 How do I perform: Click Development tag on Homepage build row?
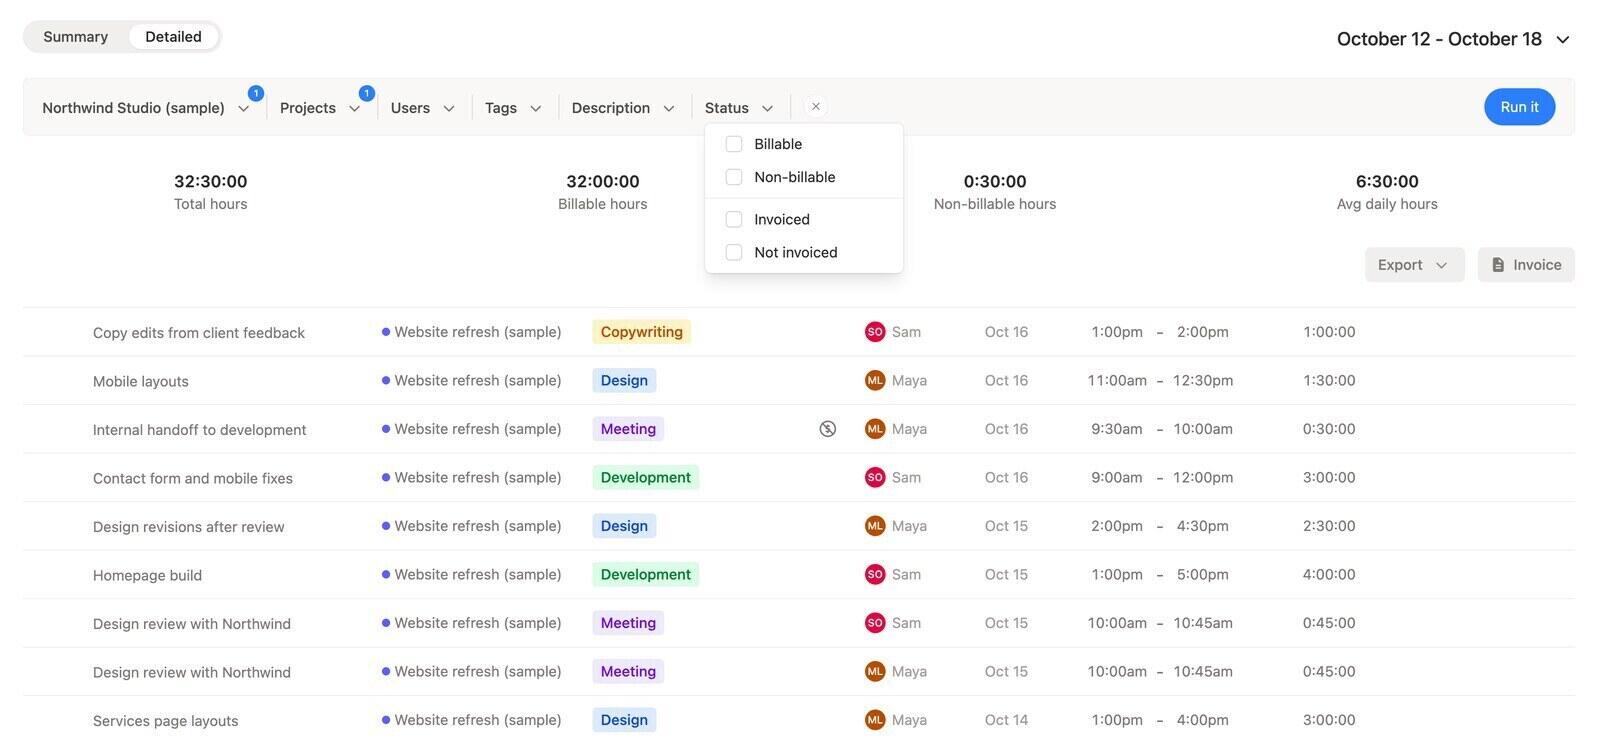(x=646, y=574)
